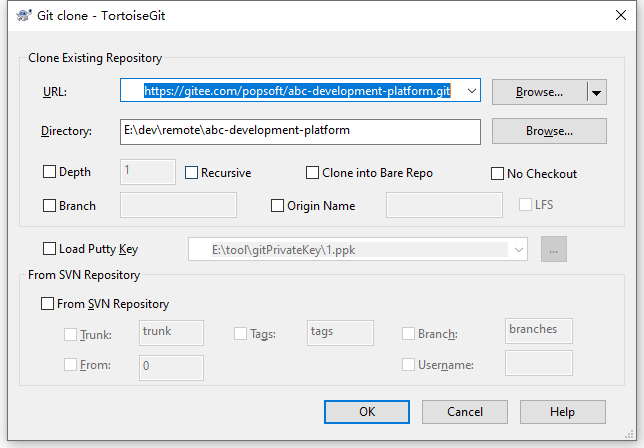
Task: Toggle the Tags checkbox
Action: click(240, 333)
